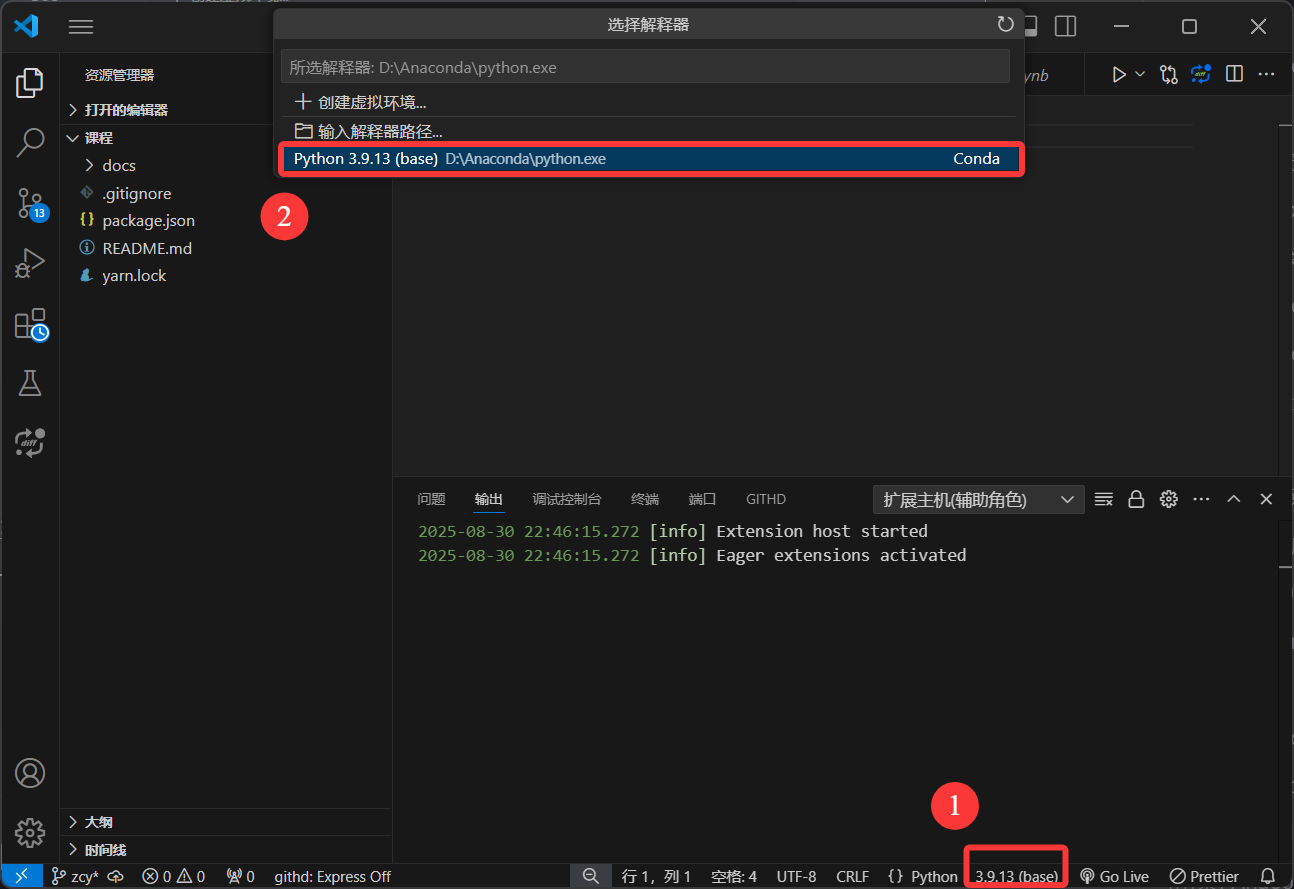Click the ports forwarded 0 status item
Screen dimensions: 1294x889
click(240, 876)
